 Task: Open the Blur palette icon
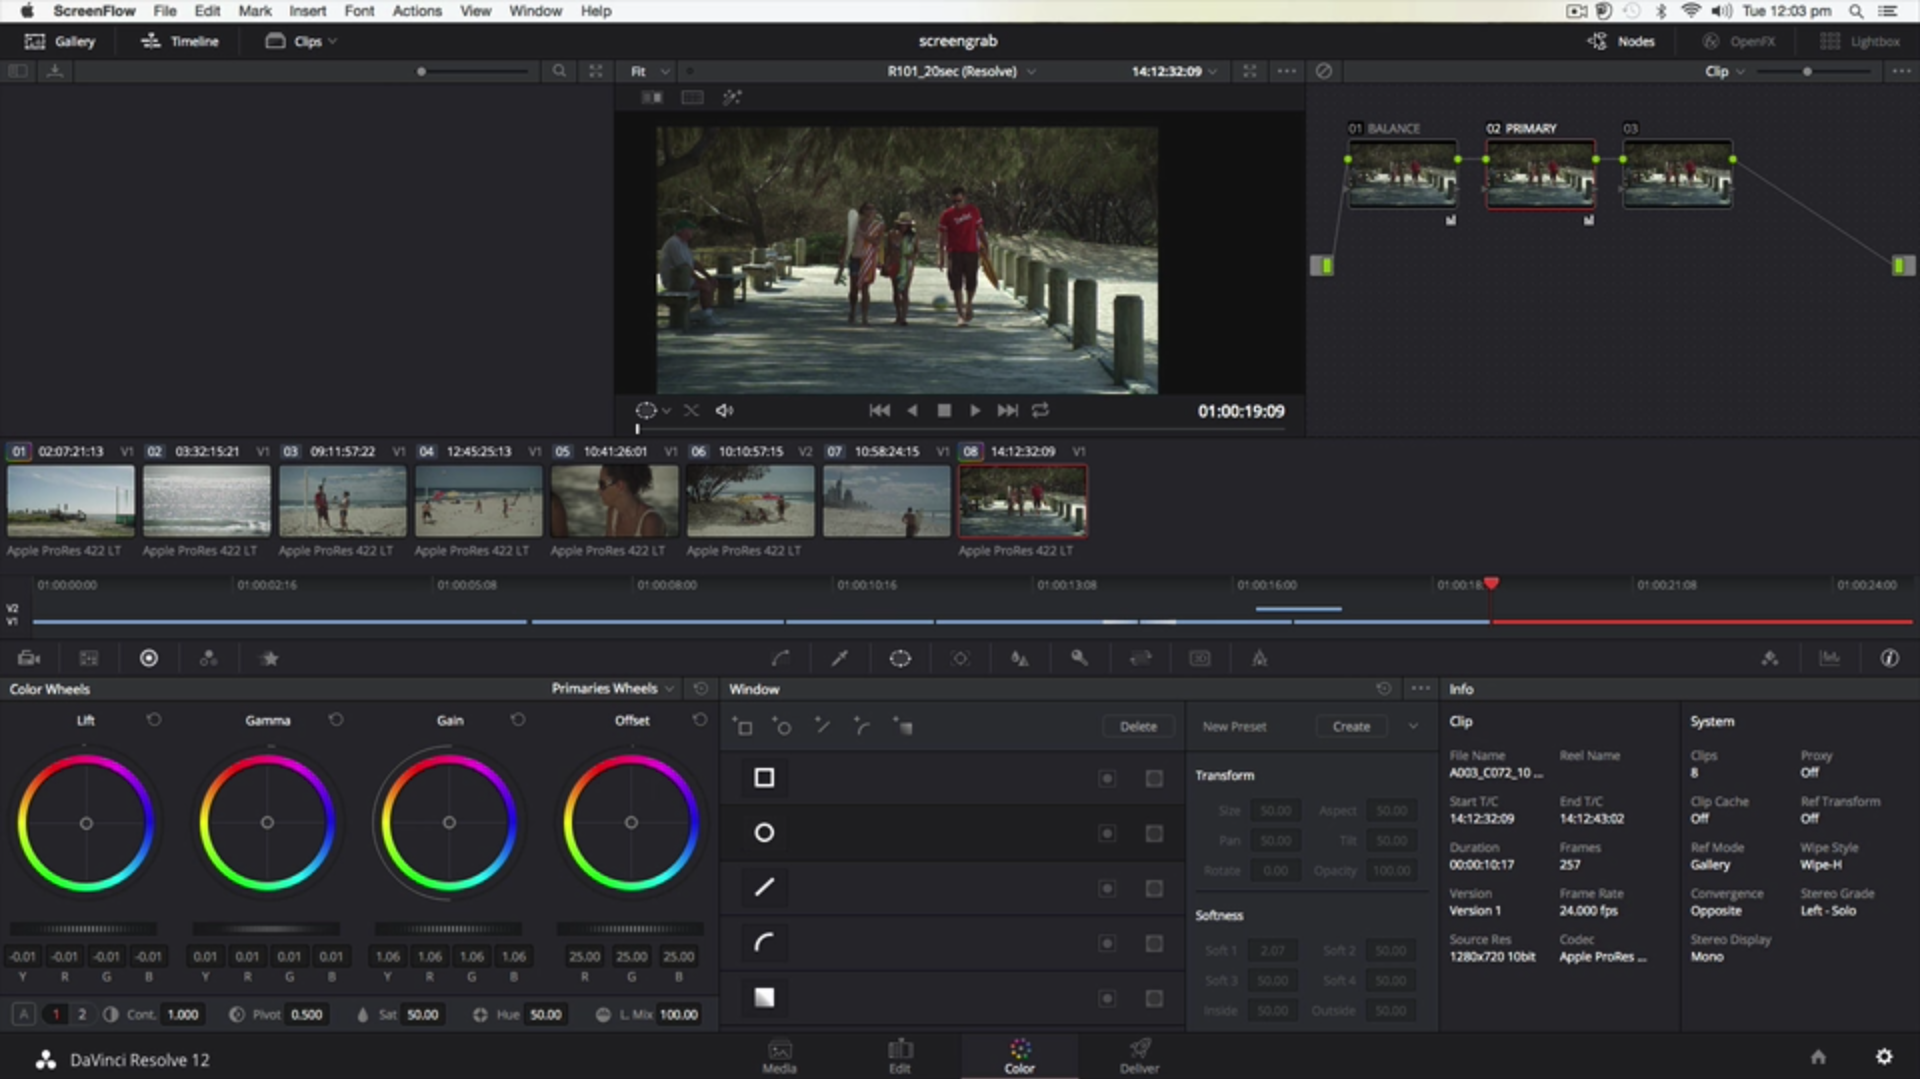pos(1019,658)
